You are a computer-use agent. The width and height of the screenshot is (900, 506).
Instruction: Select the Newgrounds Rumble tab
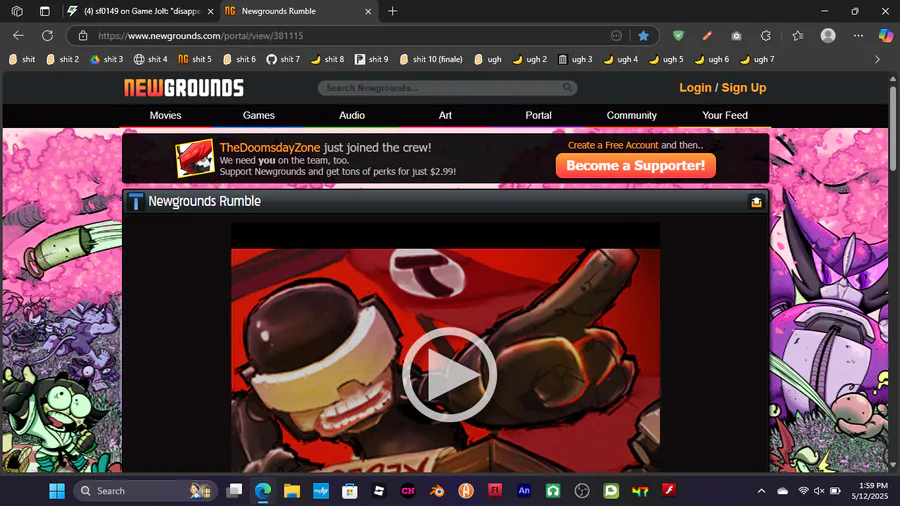click(x=298, y=11)
